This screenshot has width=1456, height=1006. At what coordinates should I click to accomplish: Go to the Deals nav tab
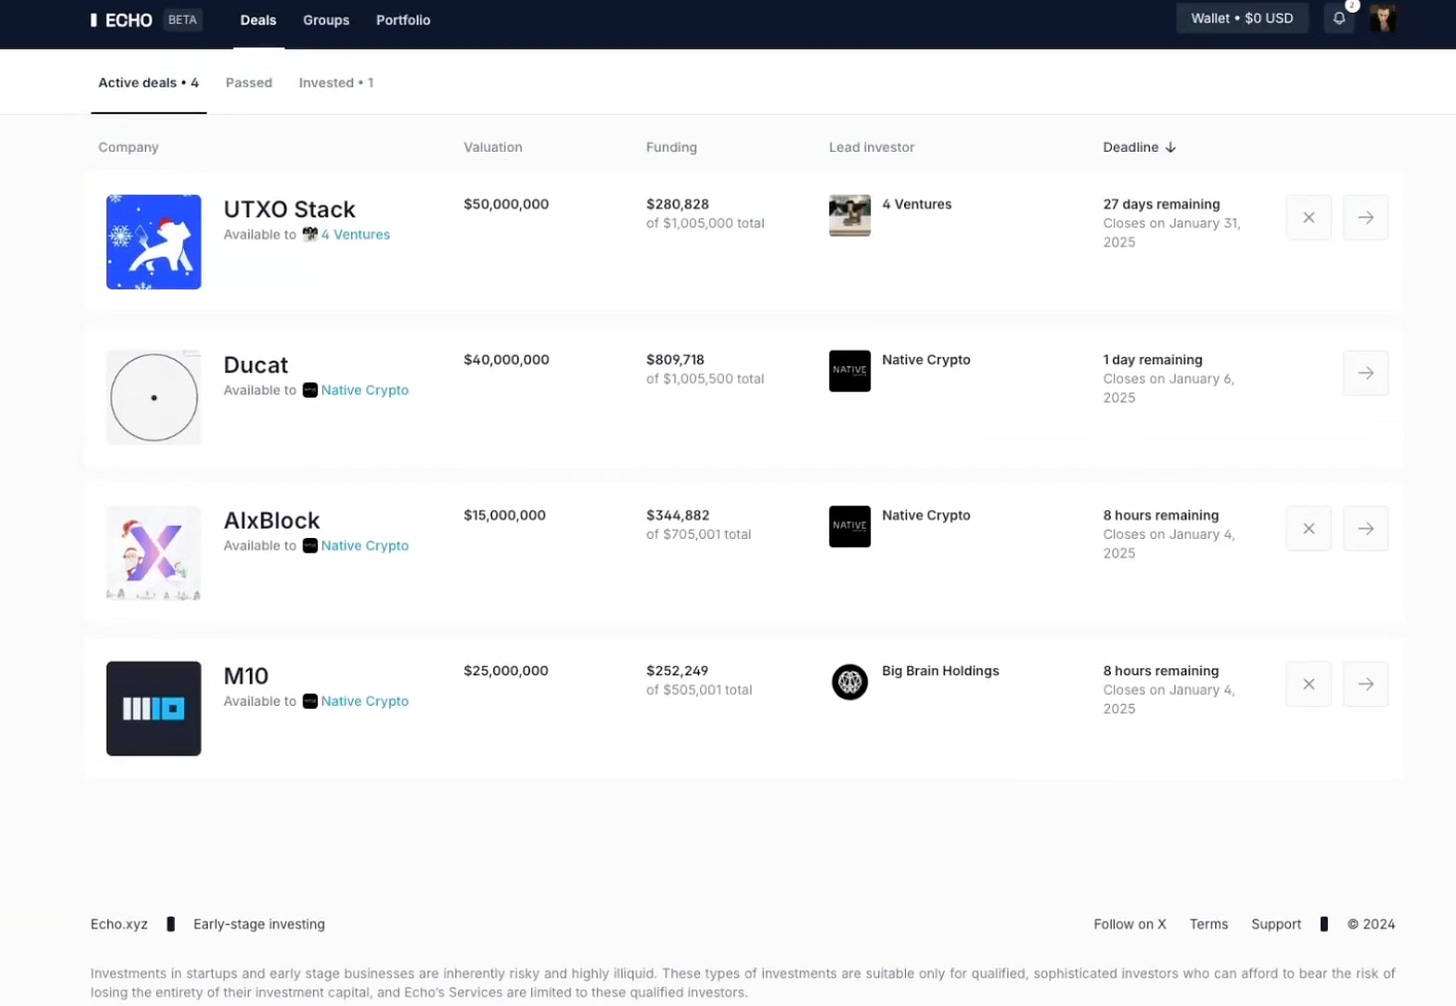(258, 20)
